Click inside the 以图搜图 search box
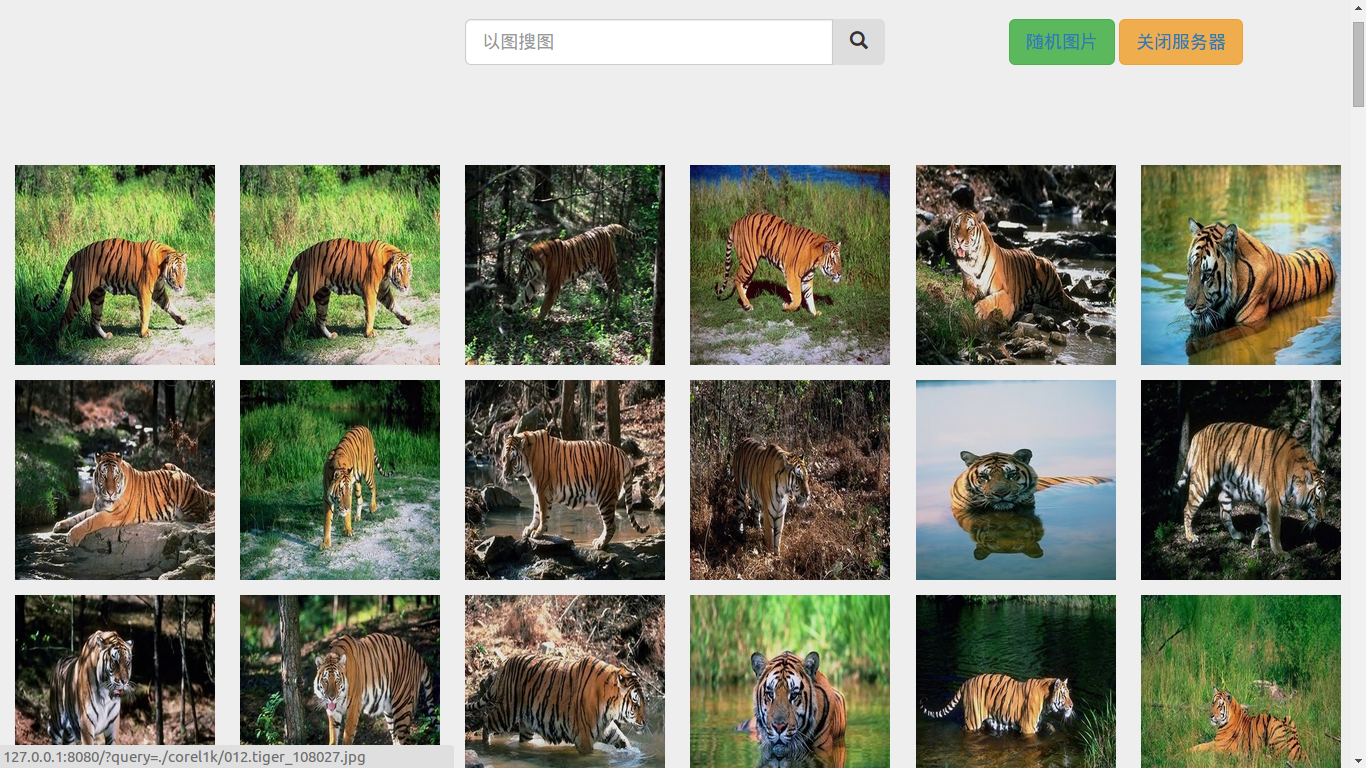Screen dimensions: 1366x768 pos(648,41)
